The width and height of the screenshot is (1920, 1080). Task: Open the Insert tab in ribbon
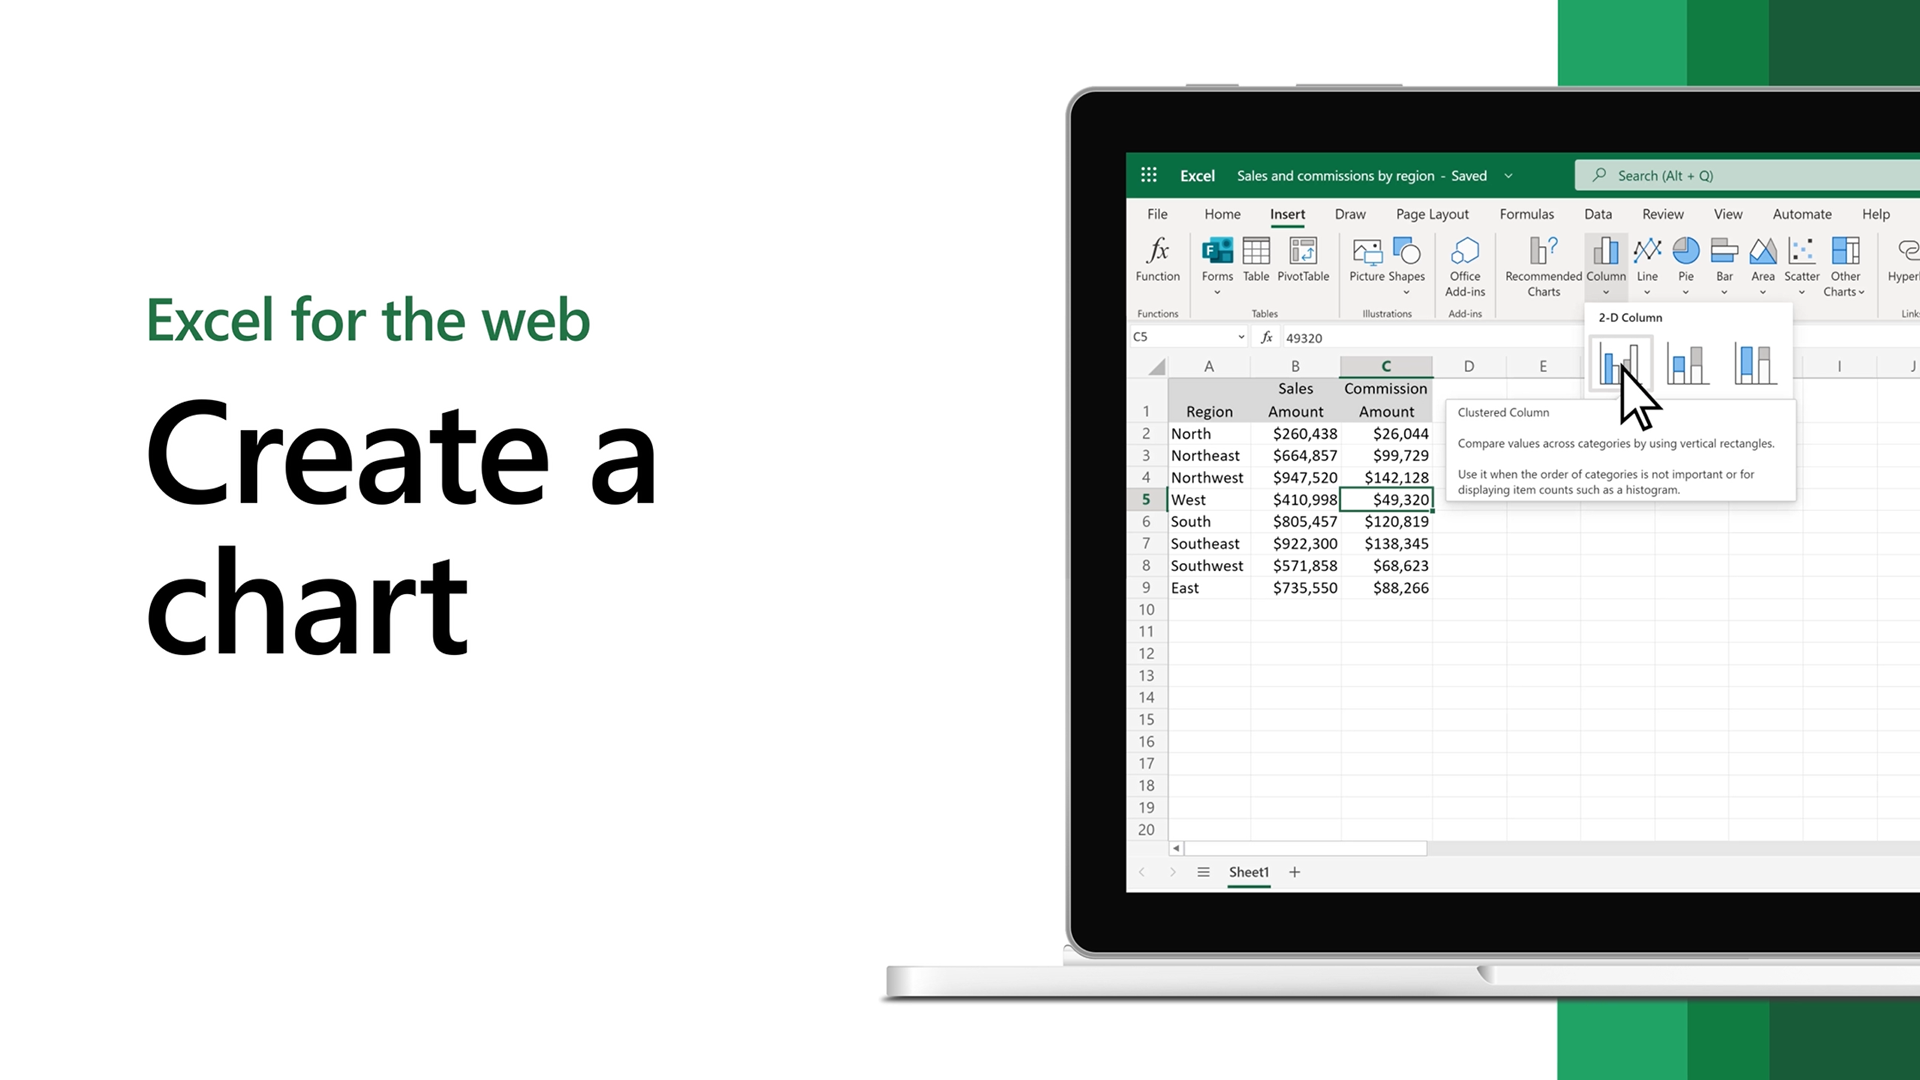pyautogui.click(x=1287, y=214)
